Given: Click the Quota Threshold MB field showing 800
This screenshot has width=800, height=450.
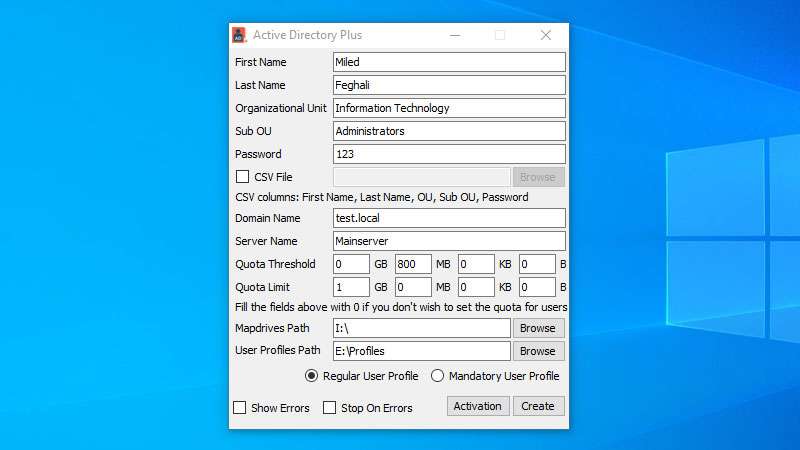Looking at the screenshot, I should (413, 264).
